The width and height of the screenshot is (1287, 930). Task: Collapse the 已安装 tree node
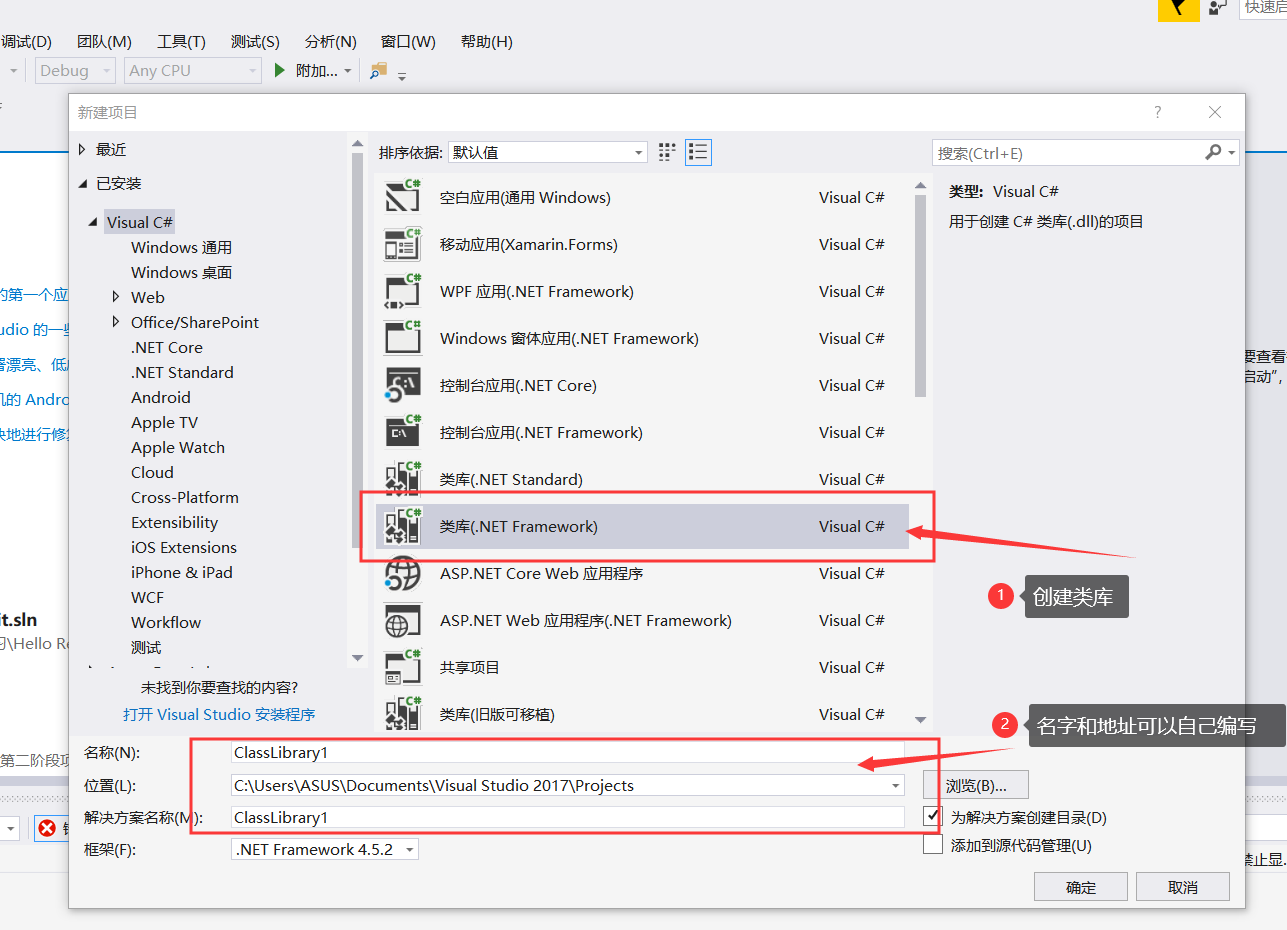[x=82, y=183]
